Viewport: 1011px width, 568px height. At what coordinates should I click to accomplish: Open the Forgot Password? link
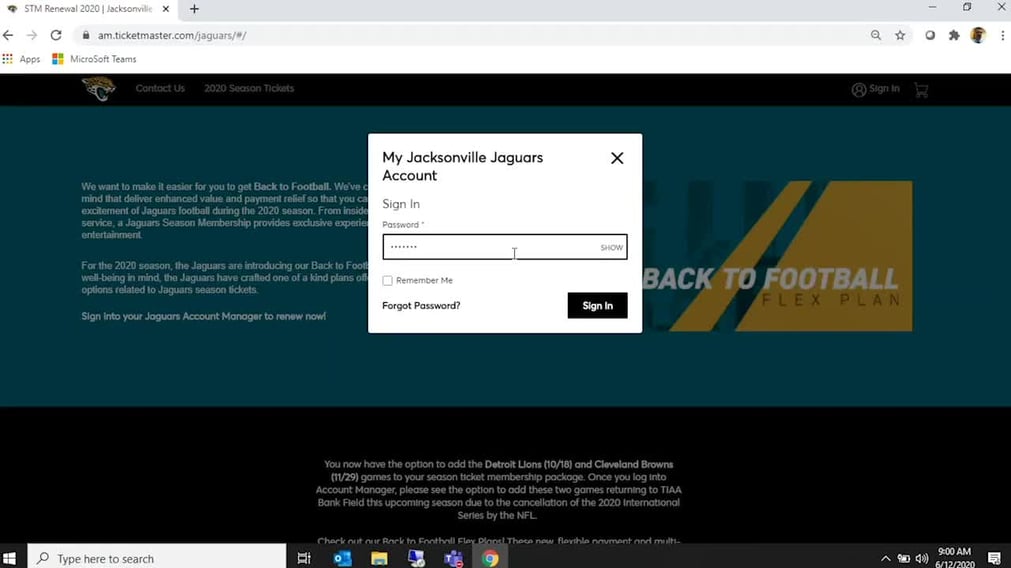421,306
